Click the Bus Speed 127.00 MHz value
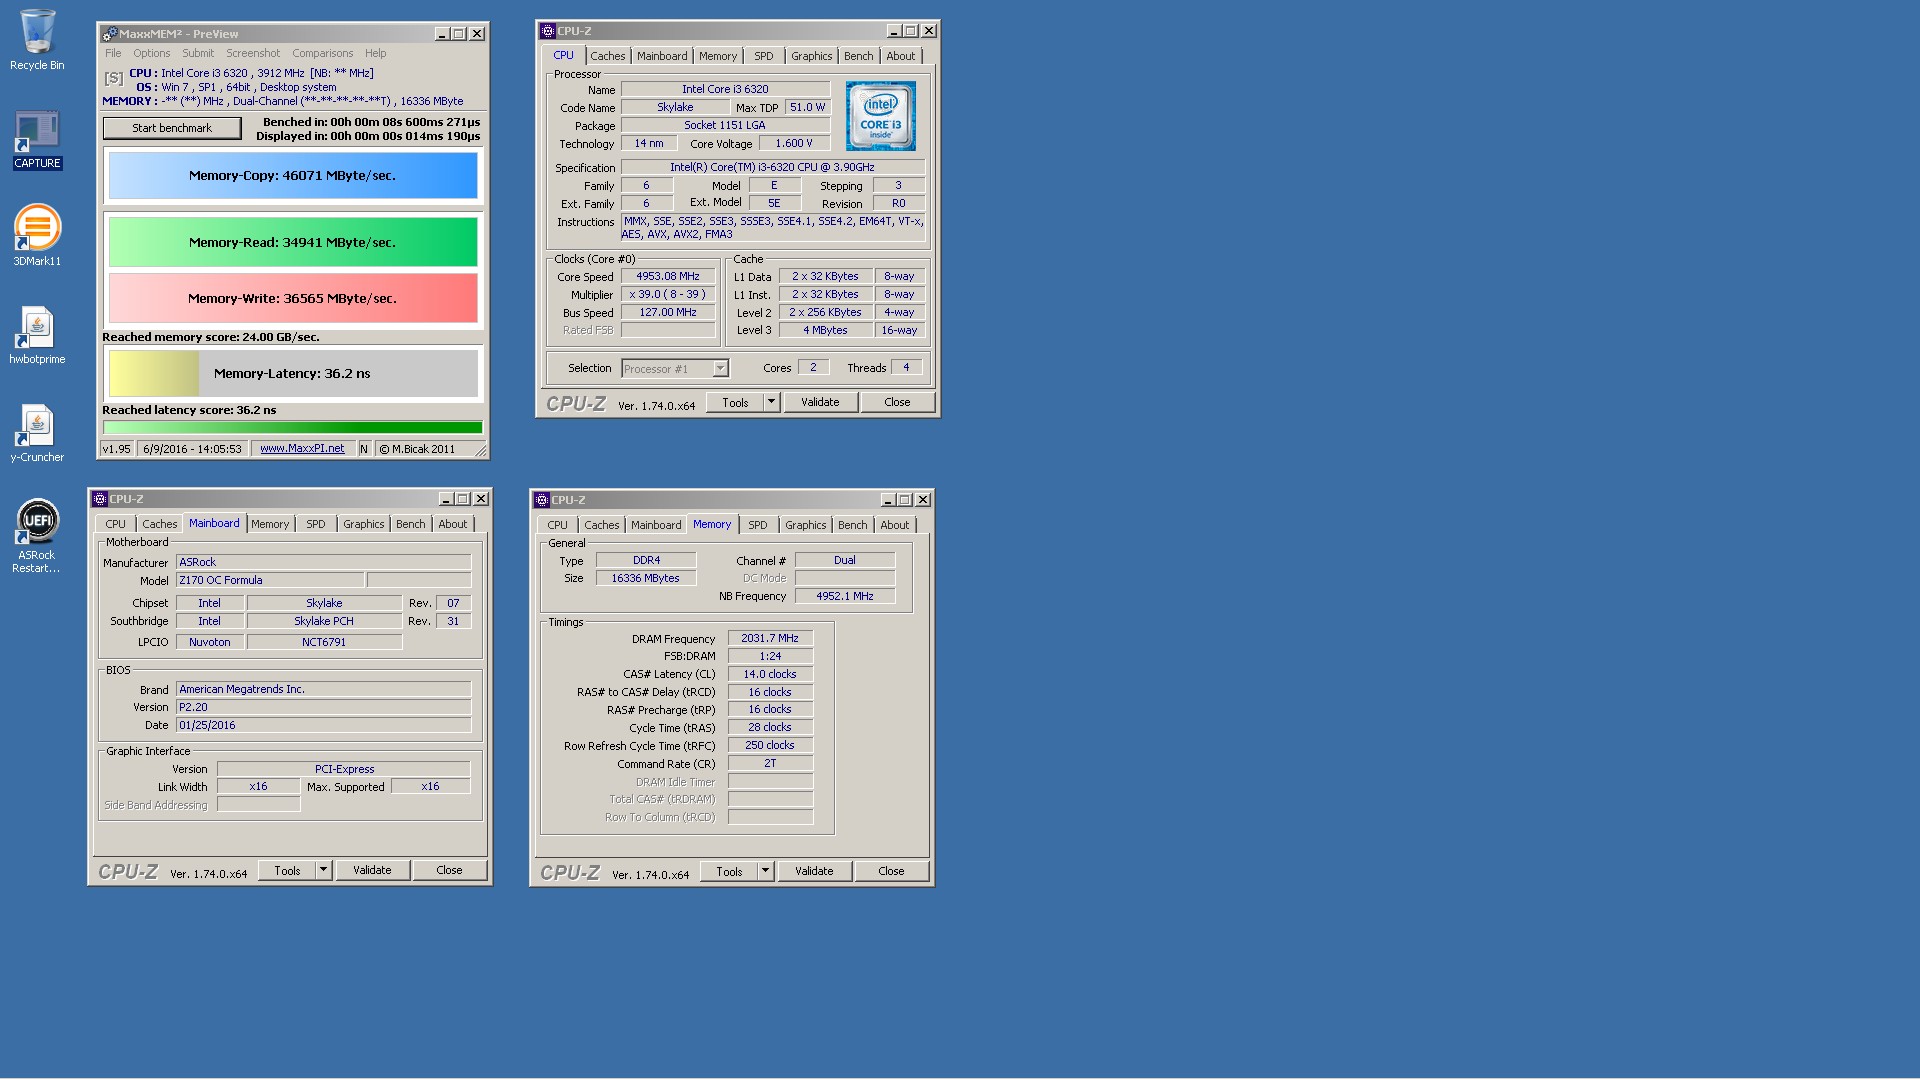1920x1080 pixels. pos(668,312)
